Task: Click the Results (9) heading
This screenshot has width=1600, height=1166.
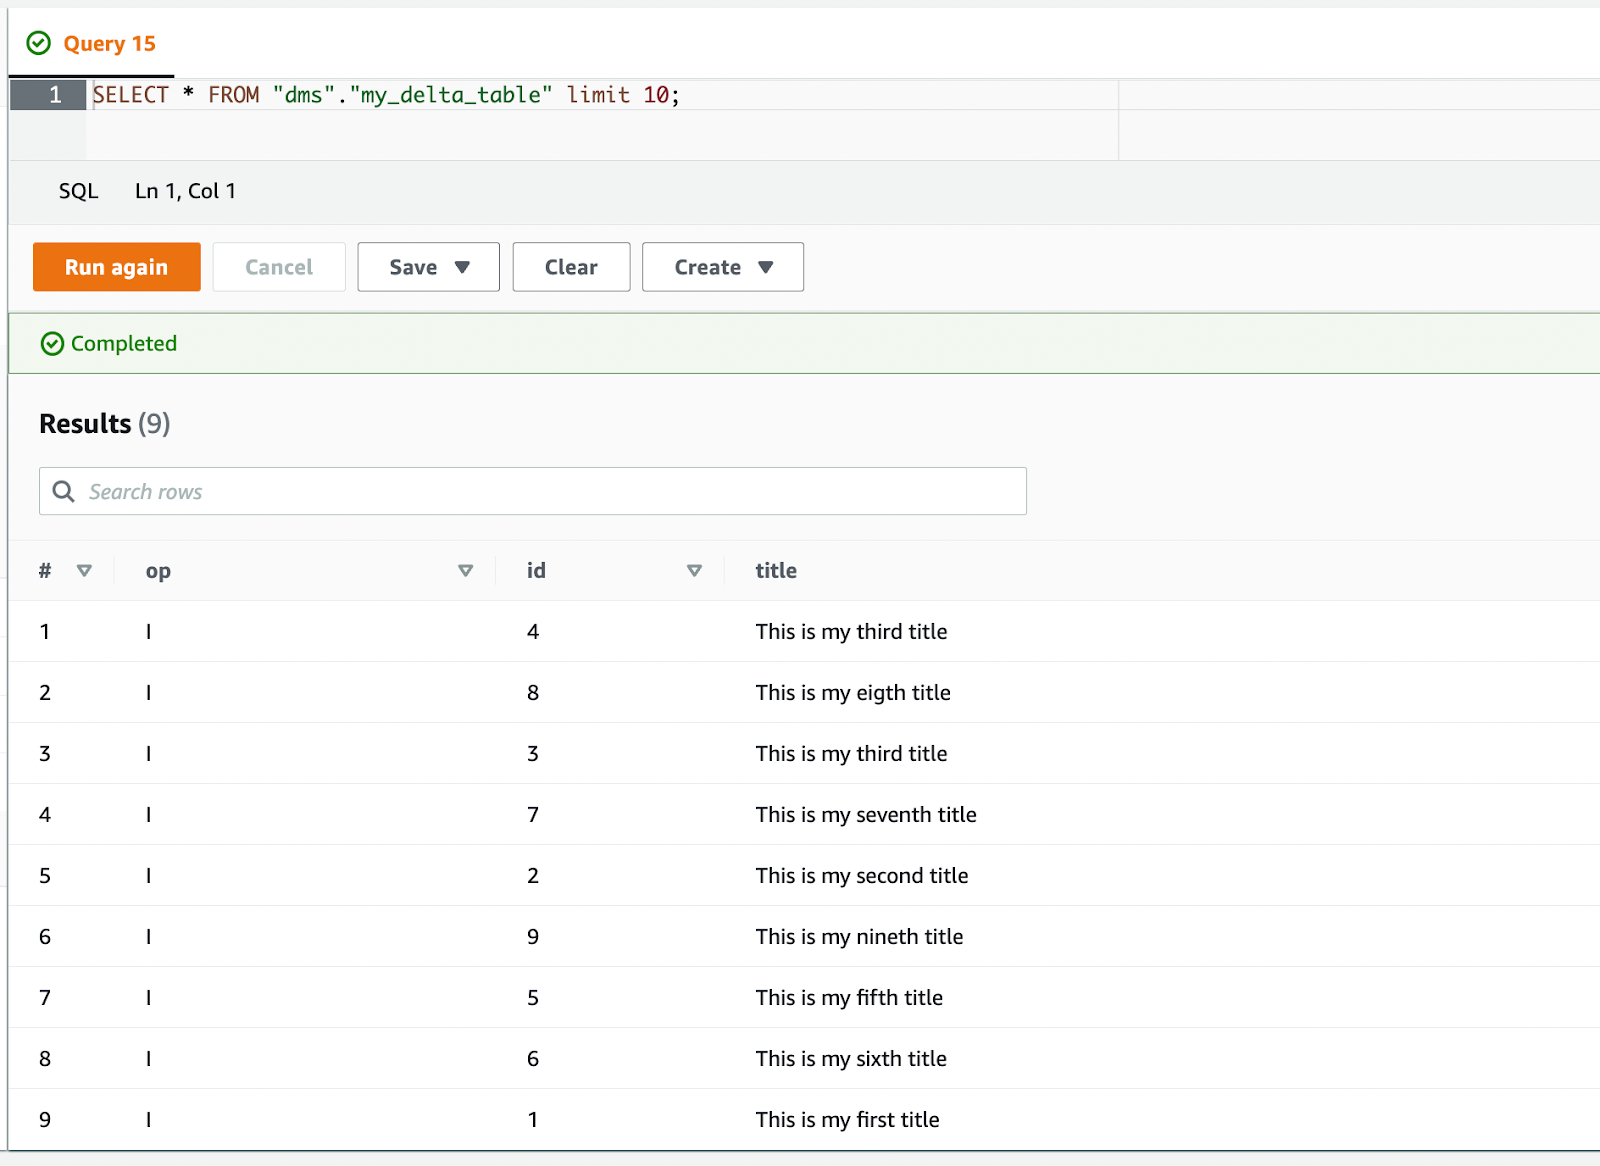Action: (105, 424)
